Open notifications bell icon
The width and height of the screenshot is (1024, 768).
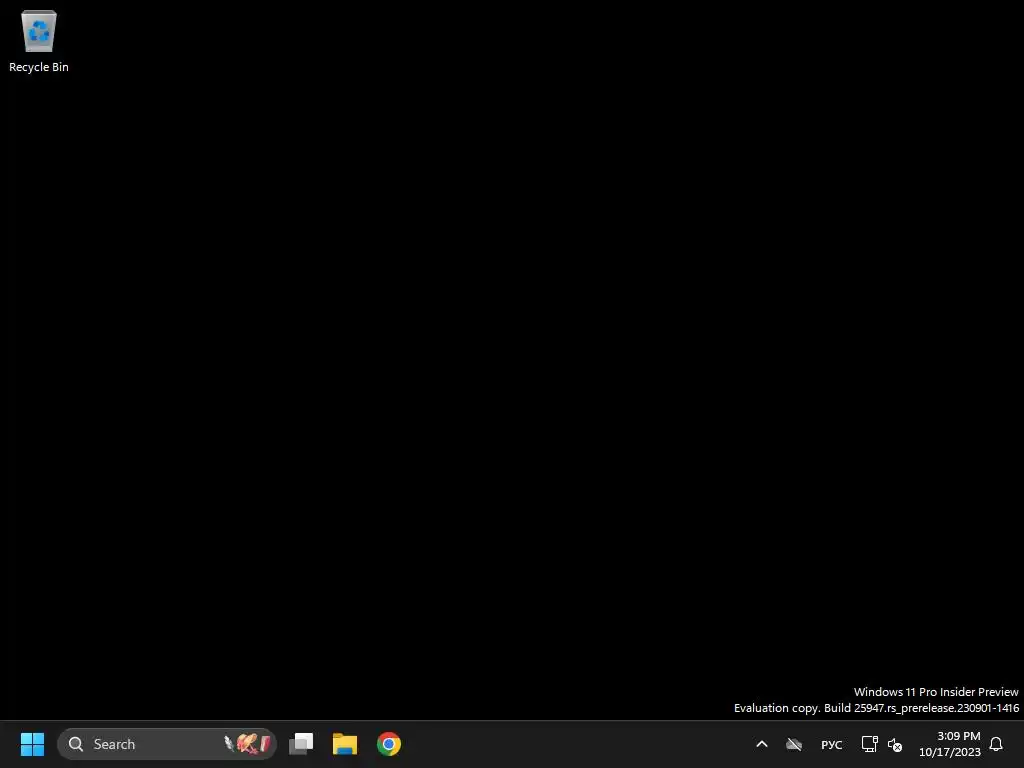tap(996, 744)
